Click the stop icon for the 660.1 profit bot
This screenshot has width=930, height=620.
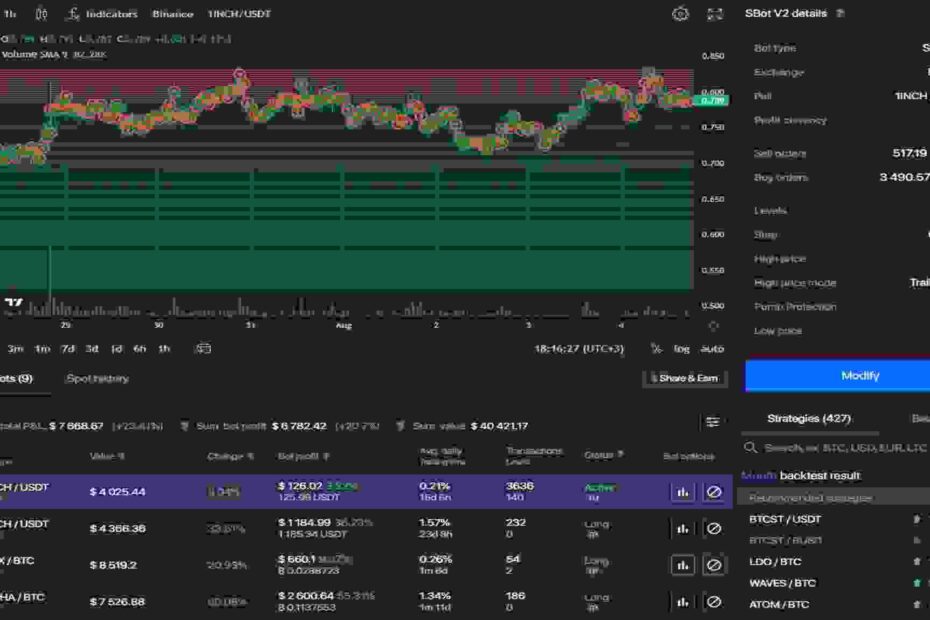714,565
